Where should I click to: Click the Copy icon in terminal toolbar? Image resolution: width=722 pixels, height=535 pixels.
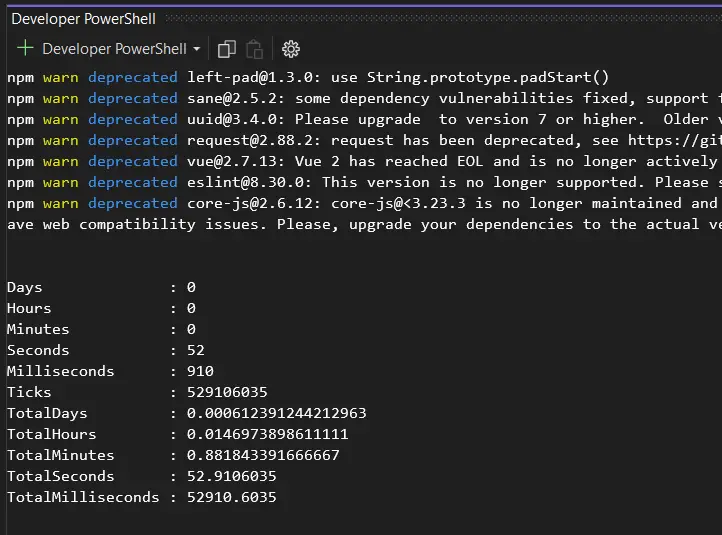[x=227, y=49]
